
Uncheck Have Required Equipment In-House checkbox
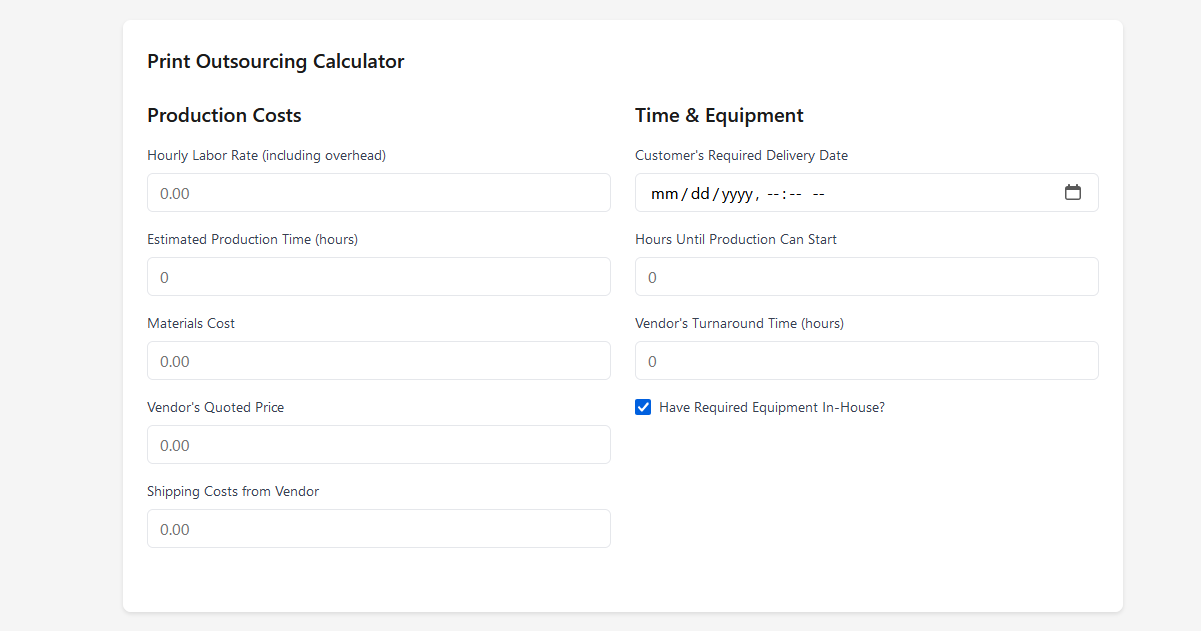pyautogui.click(x=643, y=407)
